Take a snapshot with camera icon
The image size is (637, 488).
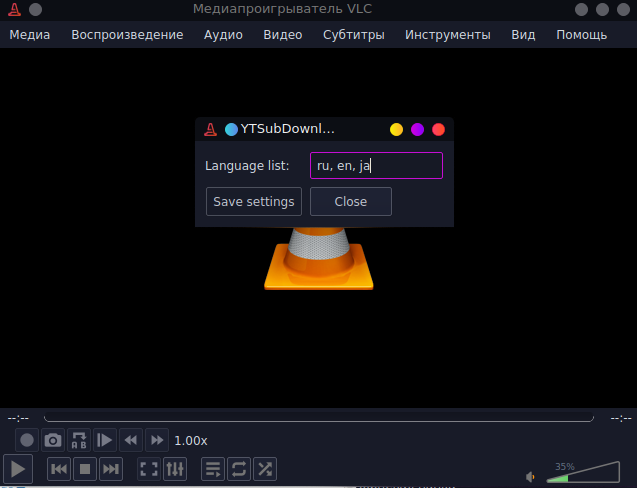pyautogui.click(x=53, y=440)
